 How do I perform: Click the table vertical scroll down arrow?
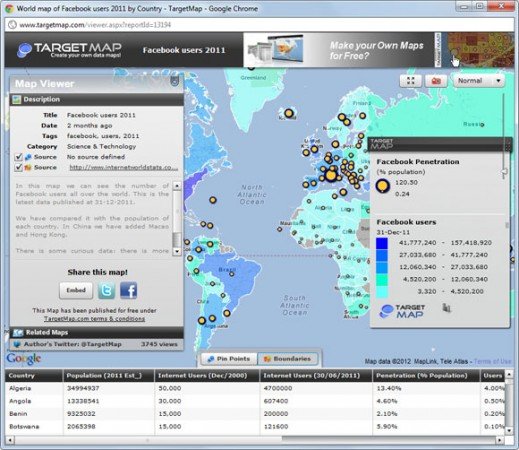coord(509,431)
